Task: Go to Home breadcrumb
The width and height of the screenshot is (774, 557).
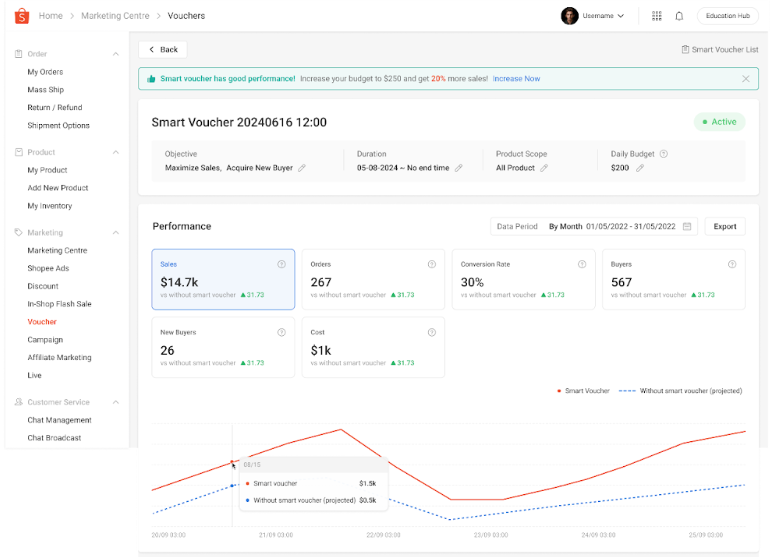Action: [51, 16]
